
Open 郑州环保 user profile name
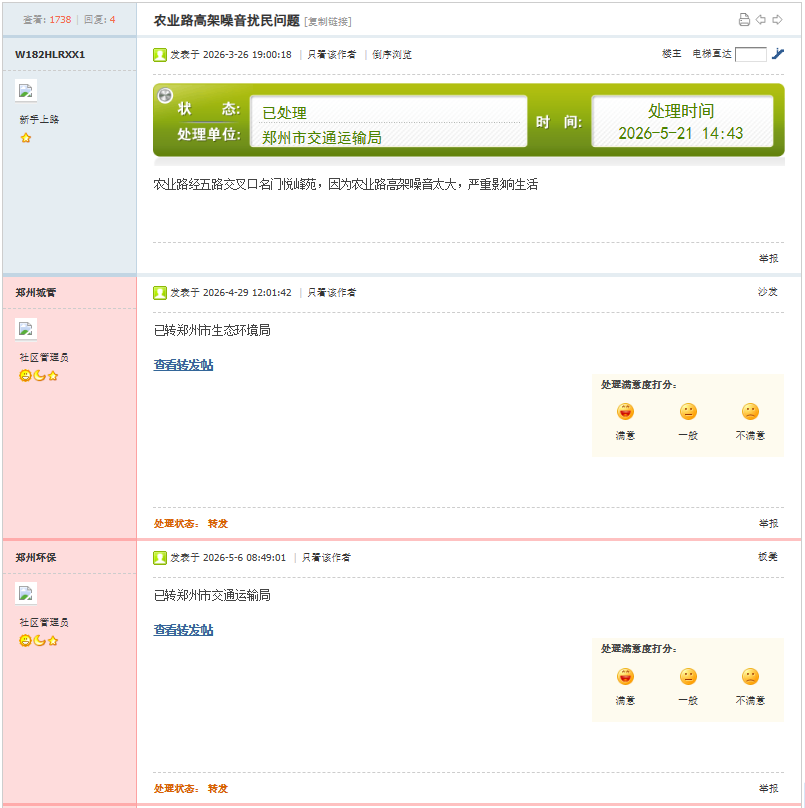(36, 558)
